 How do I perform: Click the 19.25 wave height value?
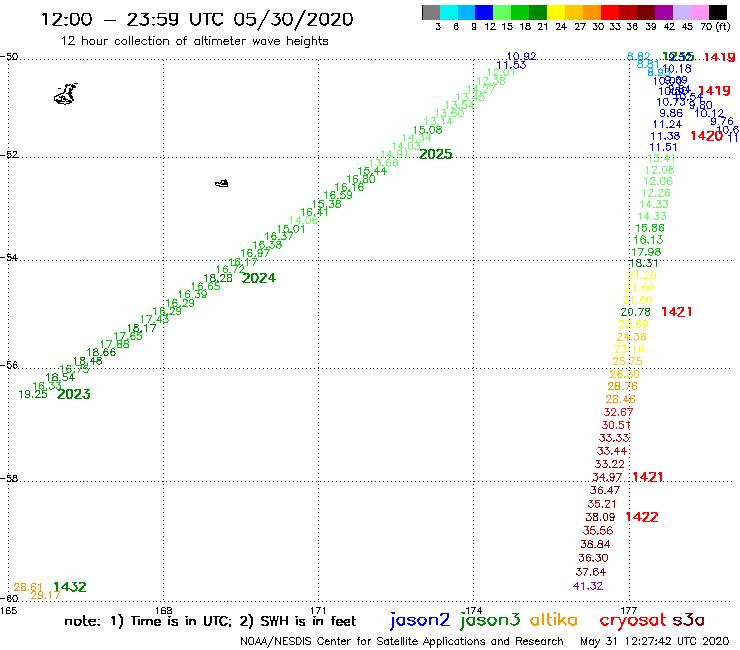[x=33, y=394]
